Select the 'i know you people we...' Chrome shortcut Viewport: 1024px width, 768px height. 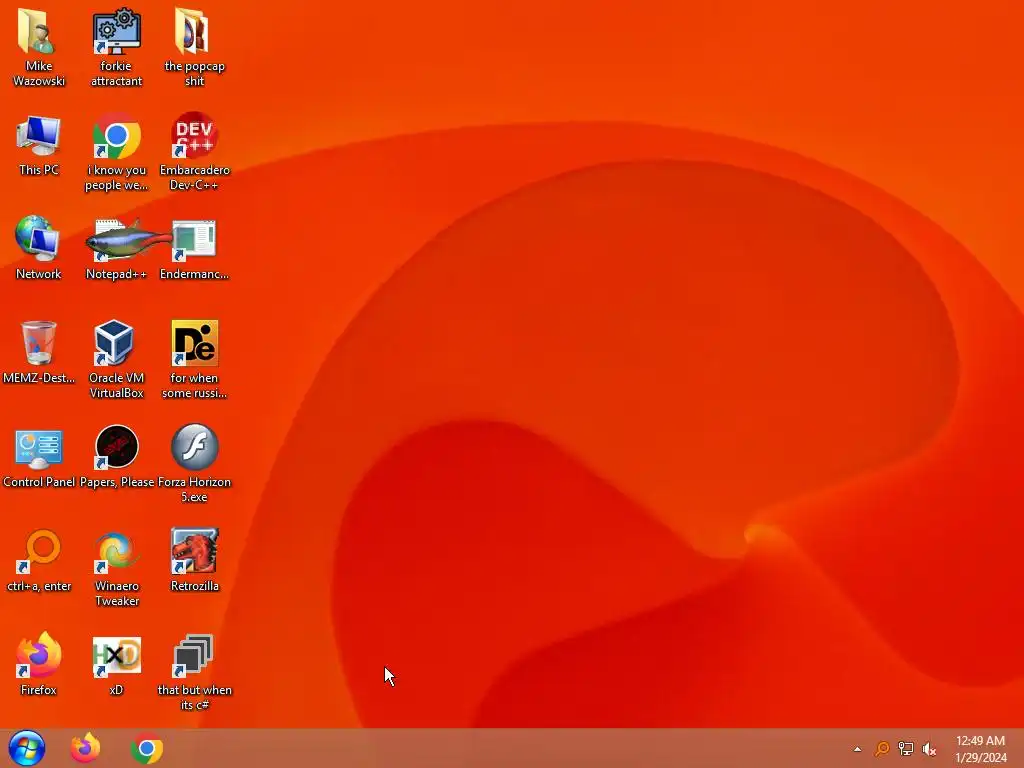[116, 136]
